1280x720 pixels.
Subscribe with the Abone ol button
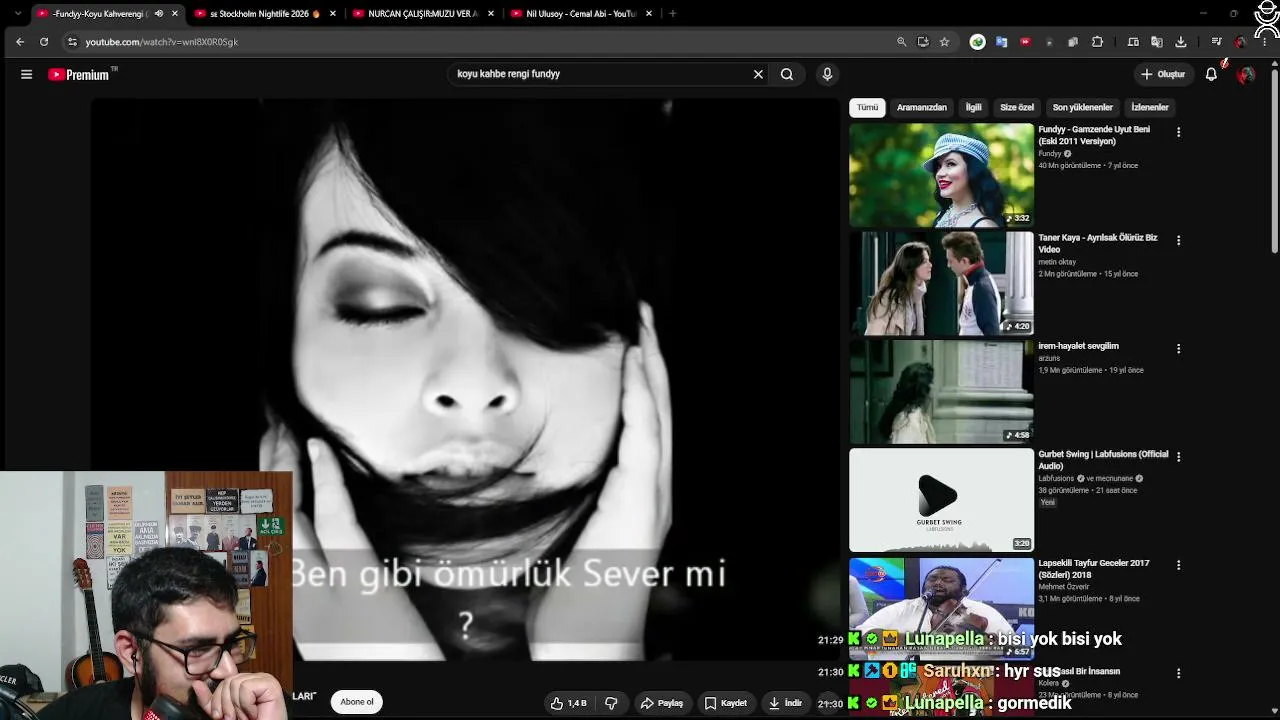[x=357, y=702]
